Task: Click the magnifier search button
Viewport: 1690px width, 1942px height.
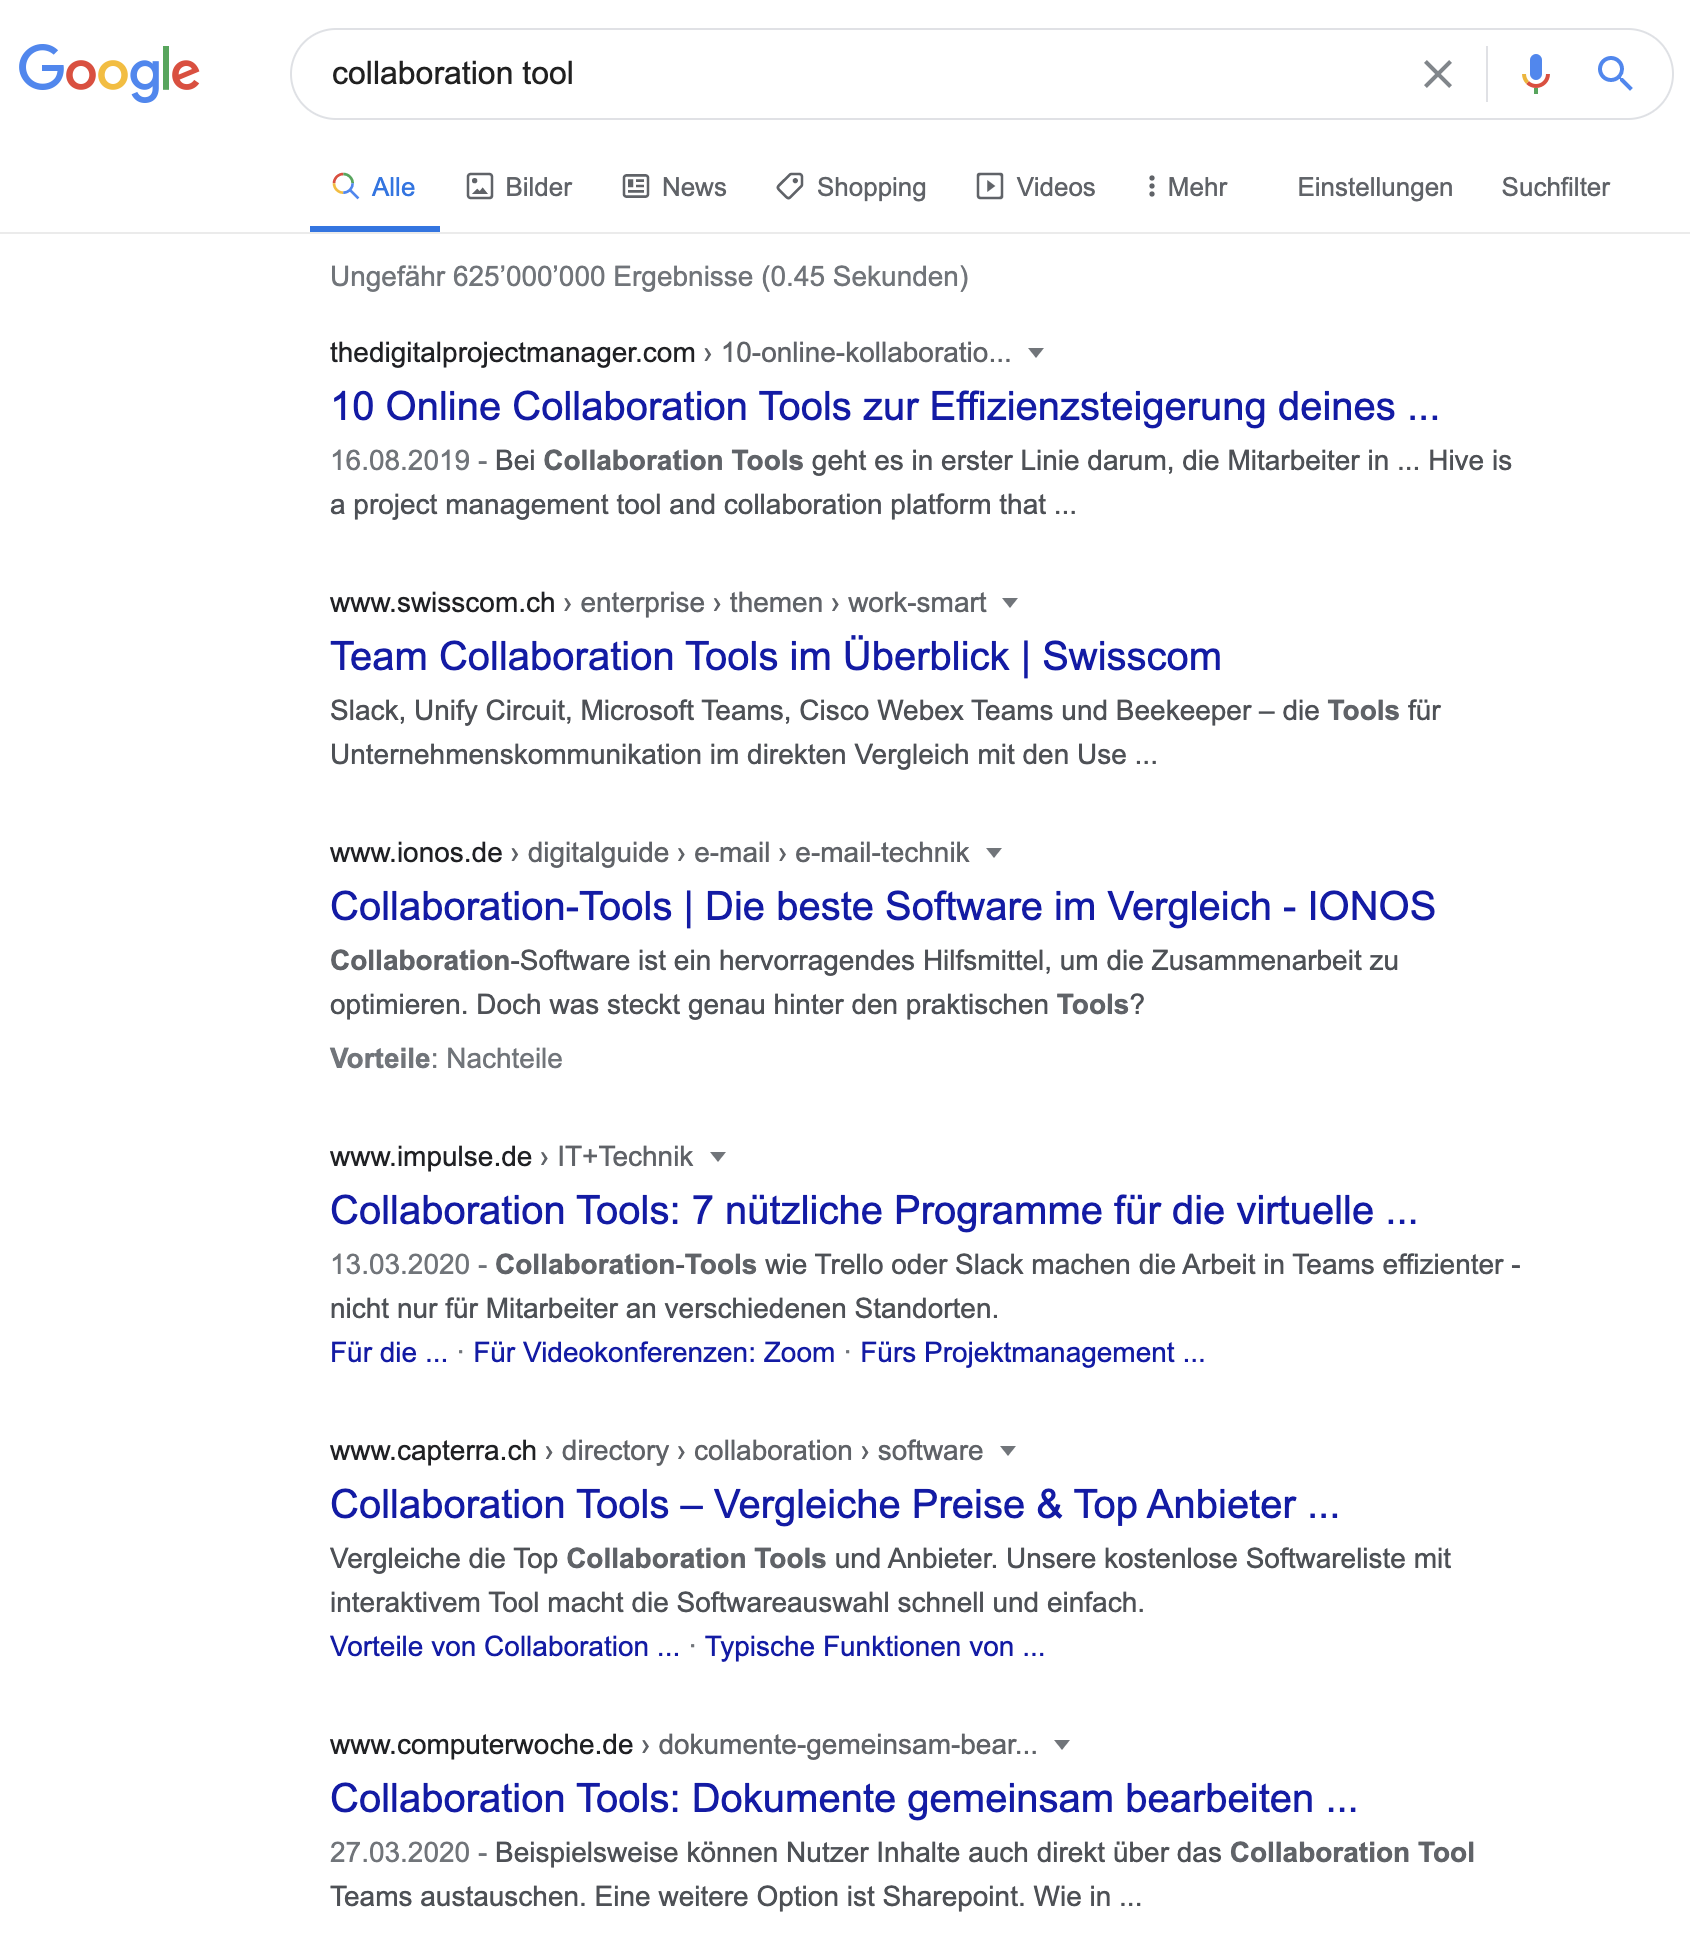Action: (x=1614, y=74)
